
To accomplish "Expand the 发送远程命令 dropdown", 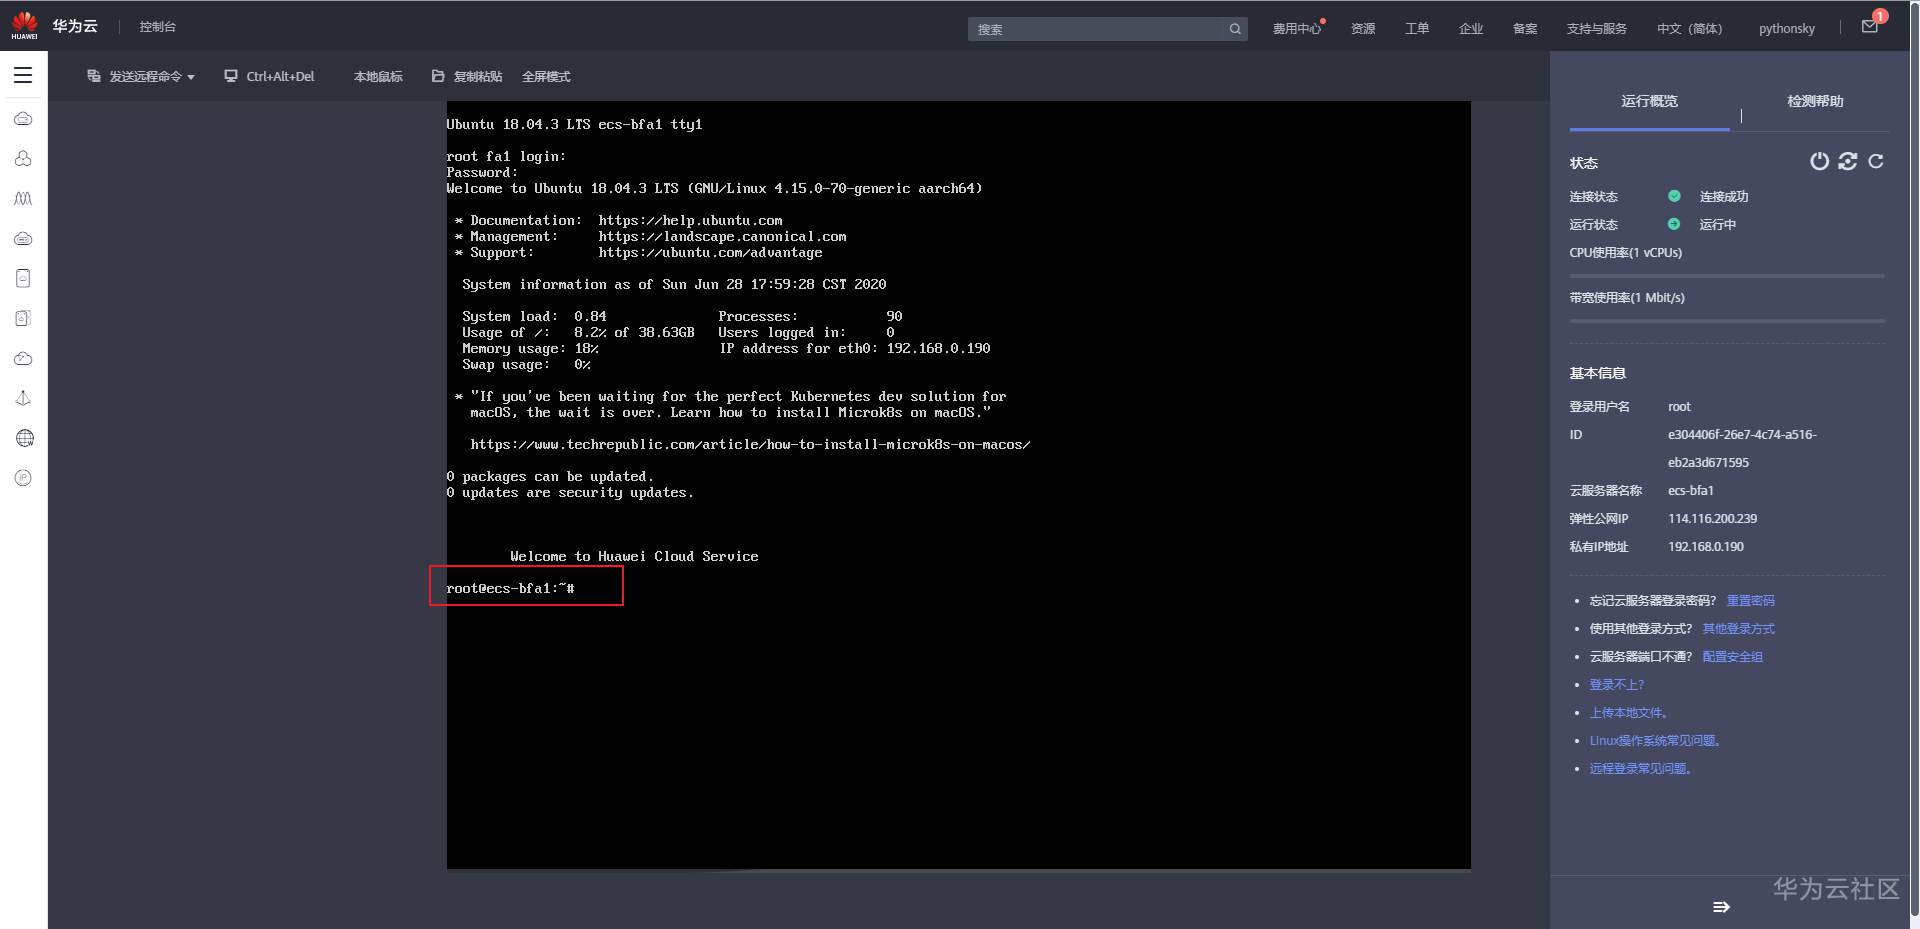I will [x=141, y=76].
